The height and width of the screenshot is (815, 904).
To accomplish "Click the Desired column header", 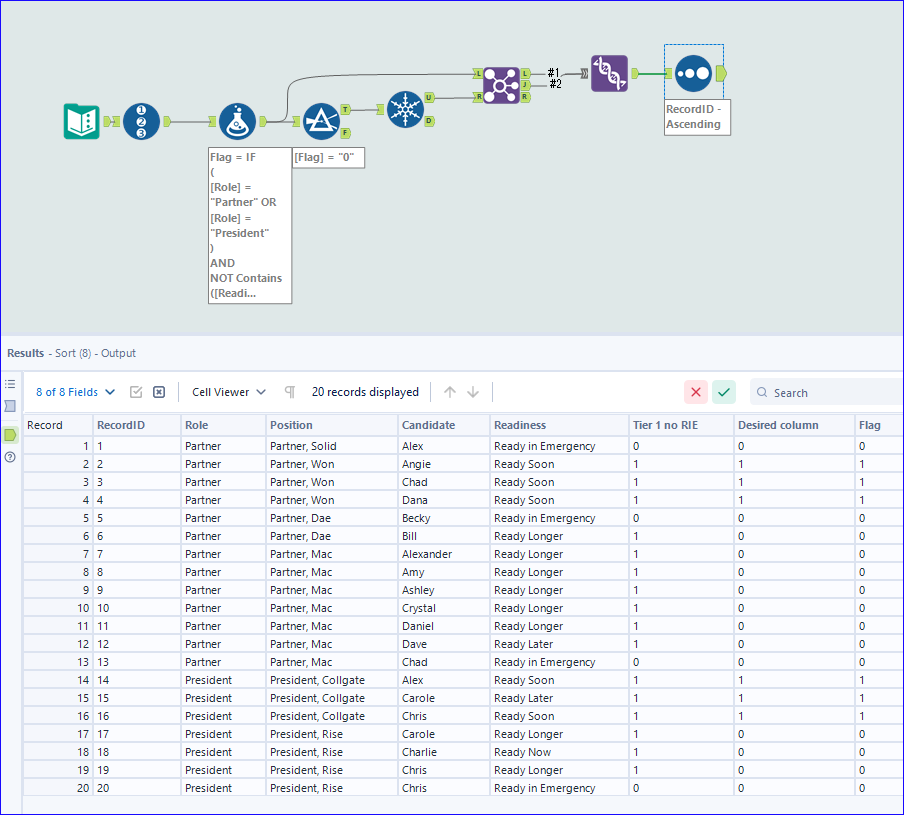I will pyautogui.click(x=794, y=425).
